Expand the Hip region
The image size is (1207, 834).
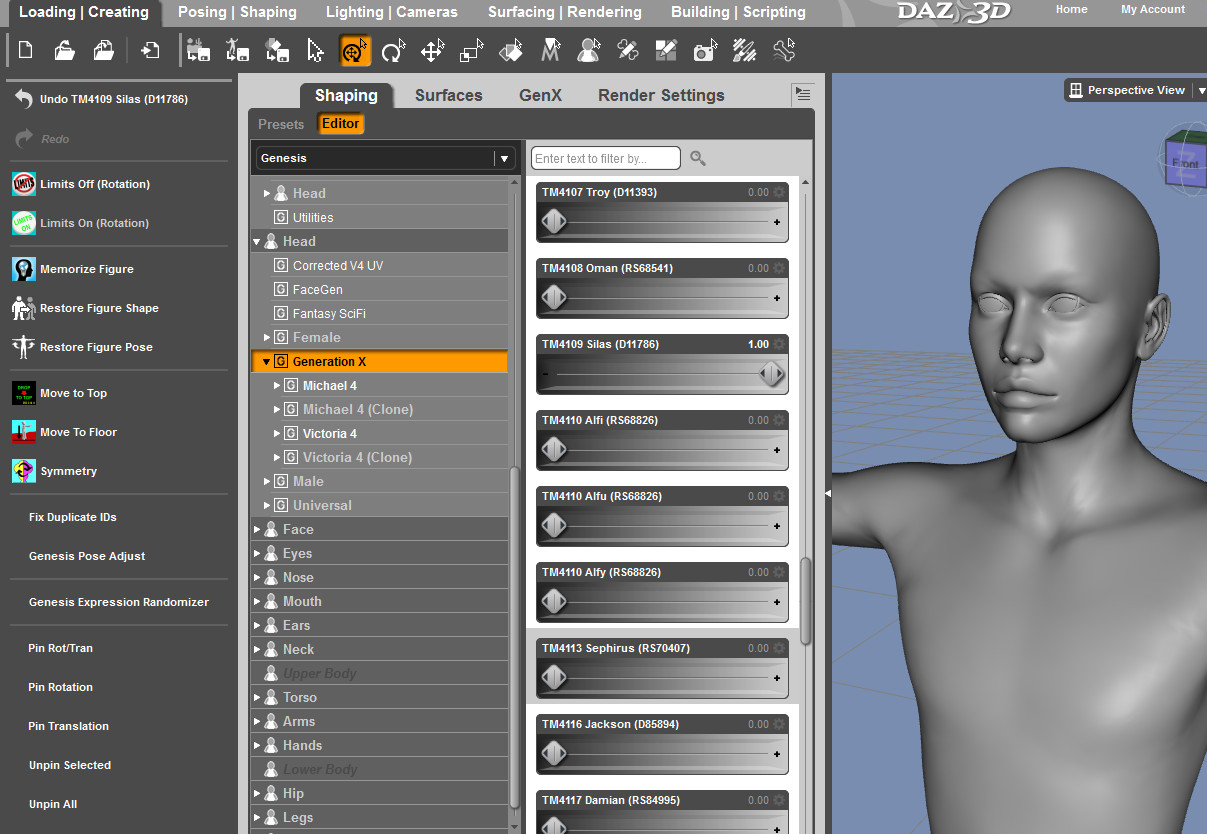coord(257,794)
